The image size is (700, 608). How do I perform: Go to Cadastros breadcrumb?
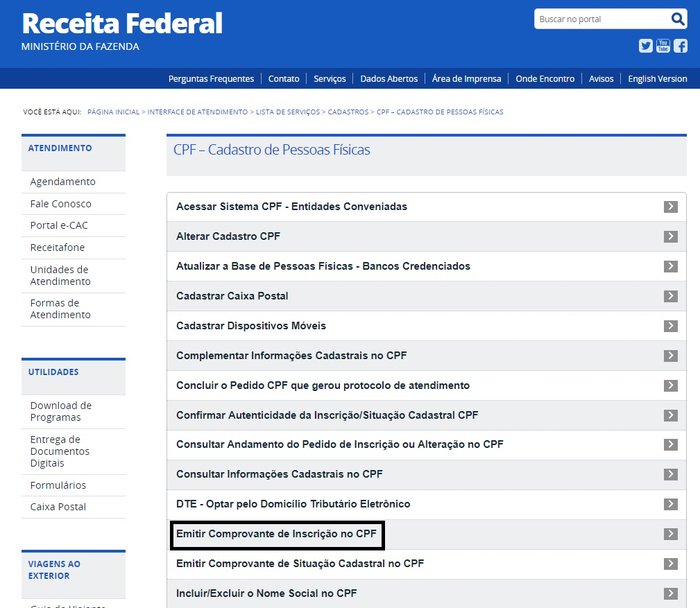coord(348,112)
